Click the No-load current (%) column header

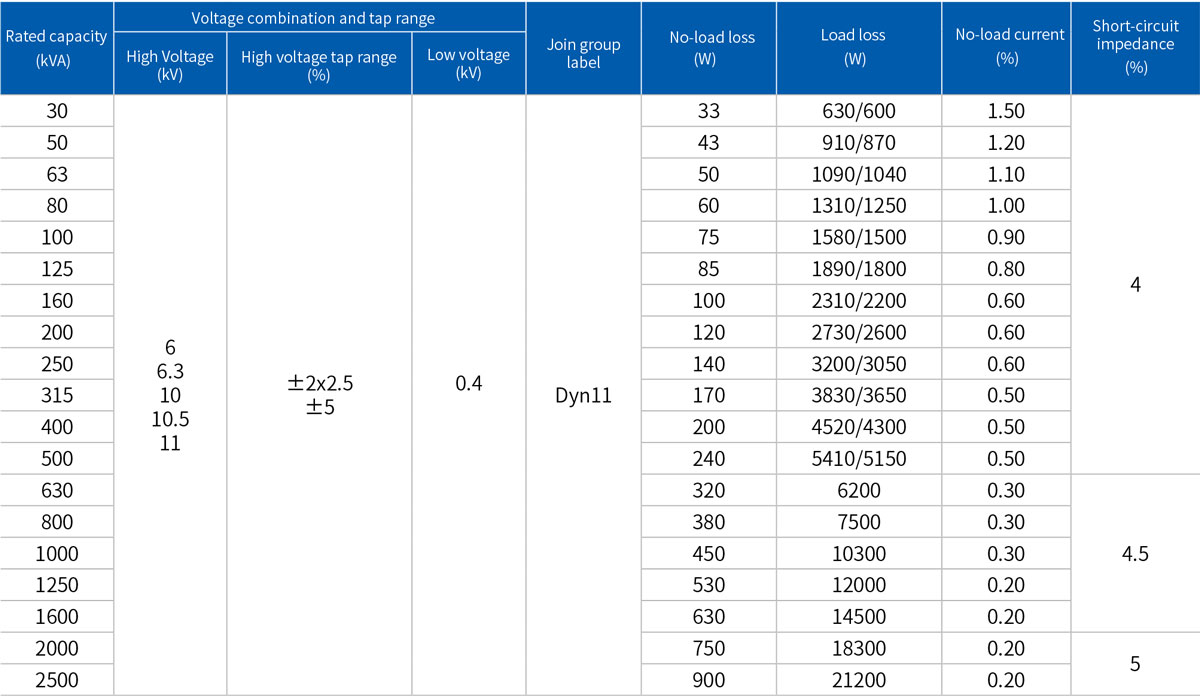[1005, 48]
